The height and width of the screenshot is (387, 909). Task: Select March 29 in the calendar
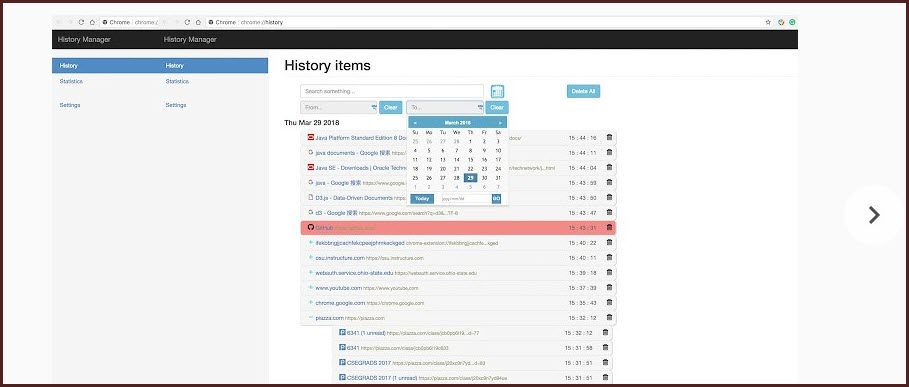(471, 178)
